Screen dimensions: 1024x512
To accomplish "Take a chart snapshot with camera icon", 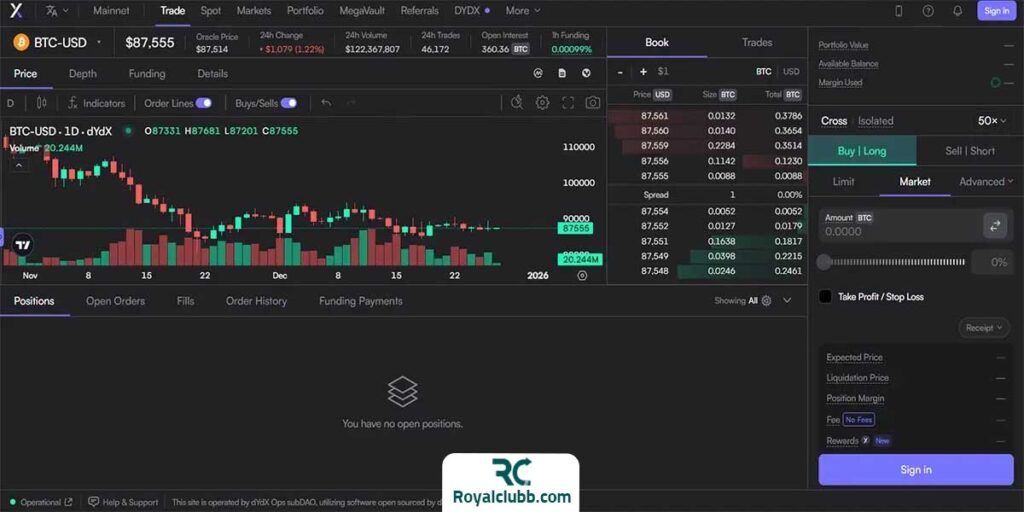I will 593,103.
